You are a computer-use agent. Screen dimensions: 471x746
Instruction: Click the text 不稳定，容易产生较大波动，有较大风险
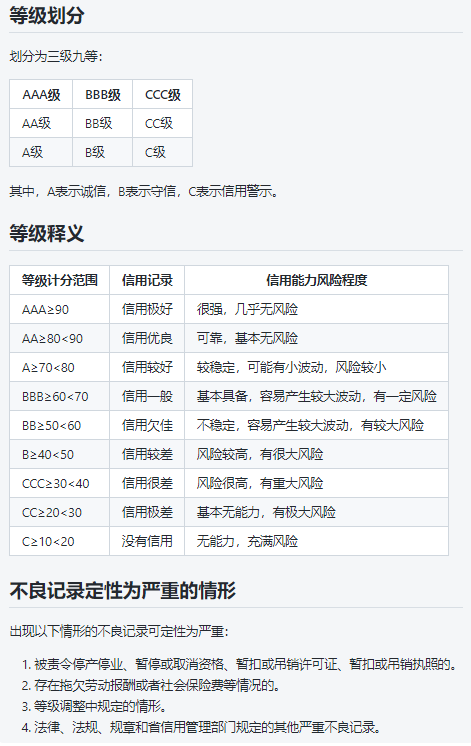pos(310,425)
